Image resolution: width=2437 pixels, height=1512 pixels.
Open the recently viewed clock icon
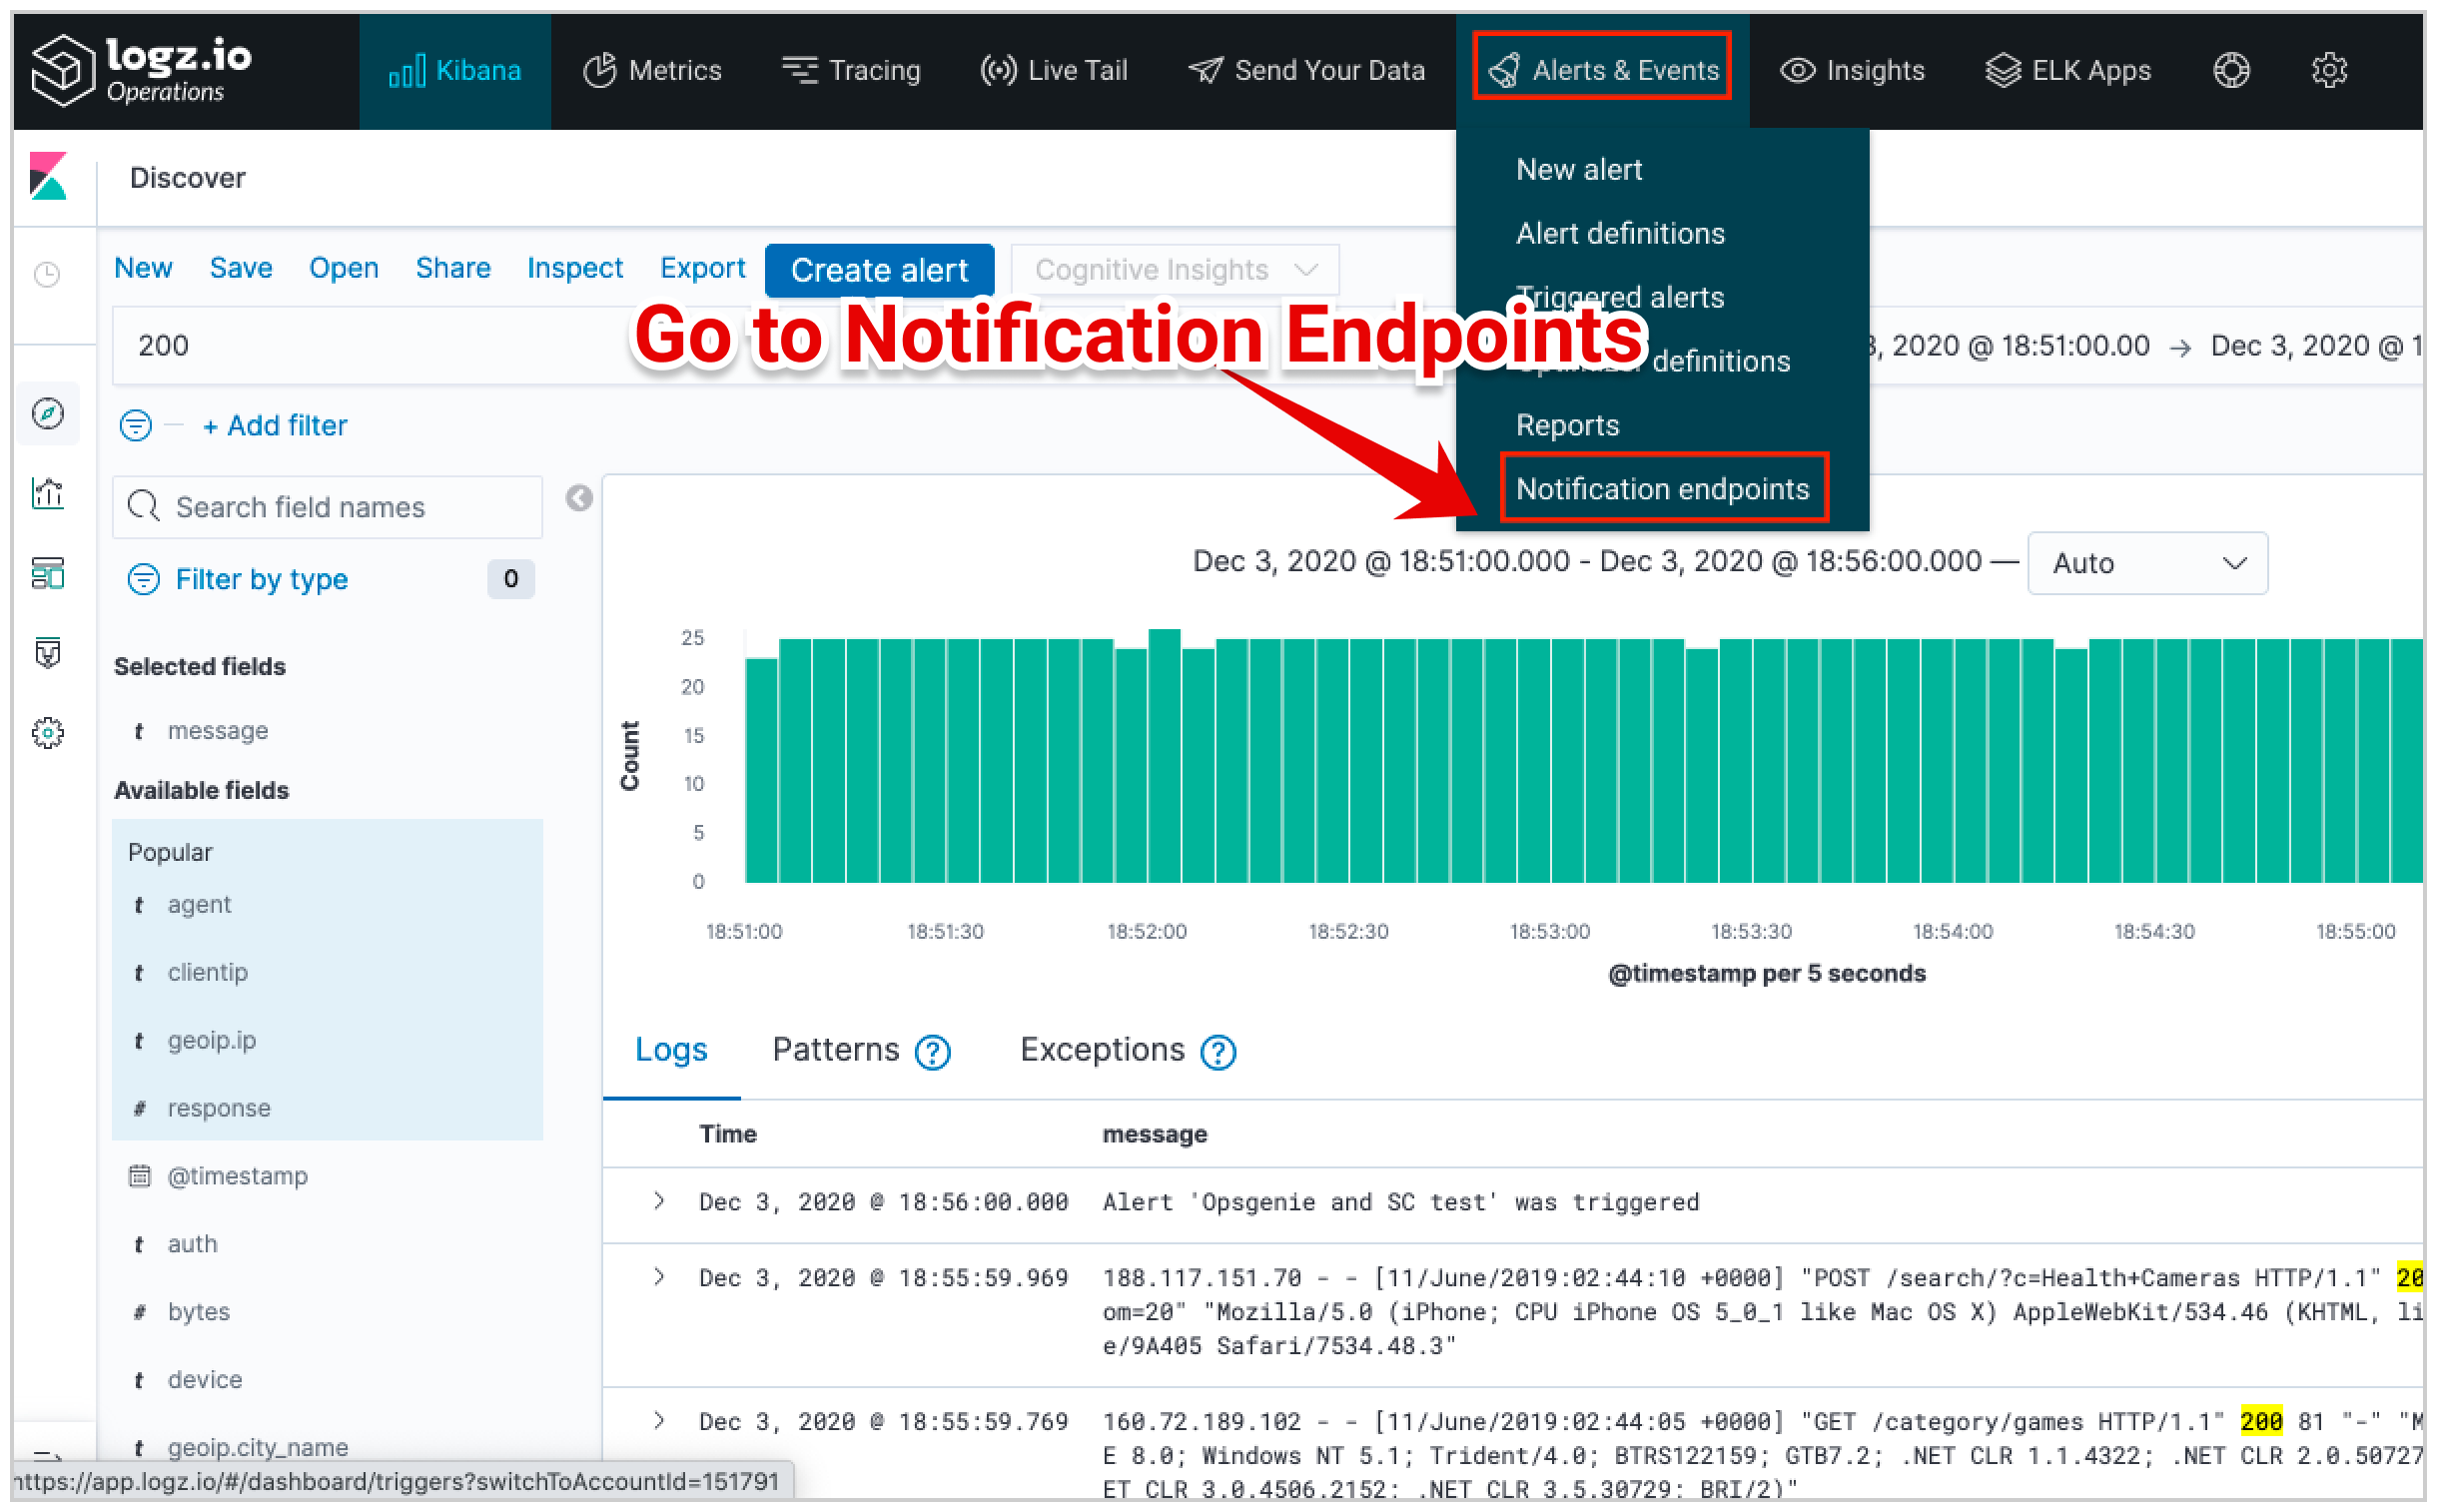coord(47,273)
